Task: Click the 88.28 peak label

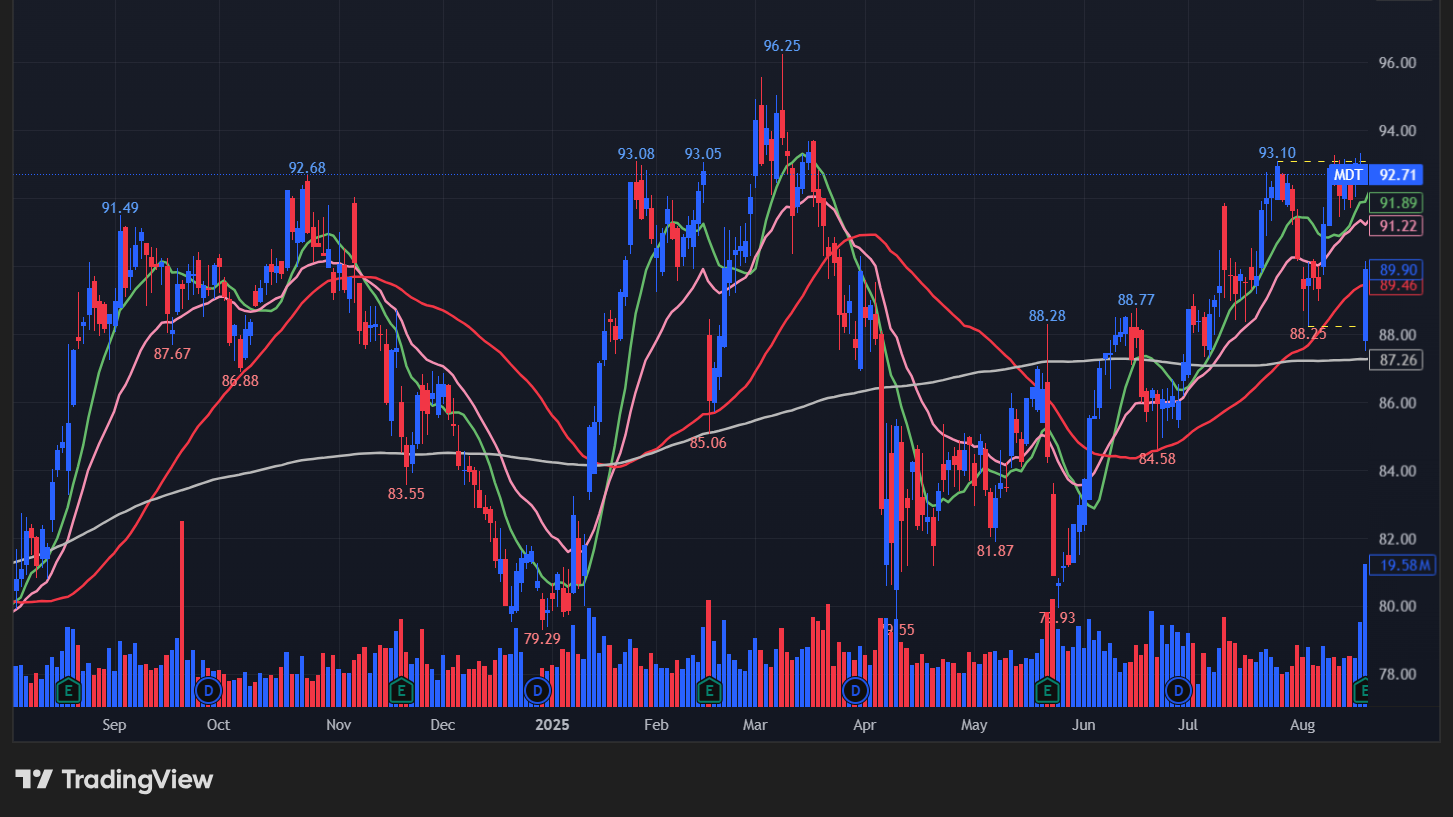Action: 1047,316
